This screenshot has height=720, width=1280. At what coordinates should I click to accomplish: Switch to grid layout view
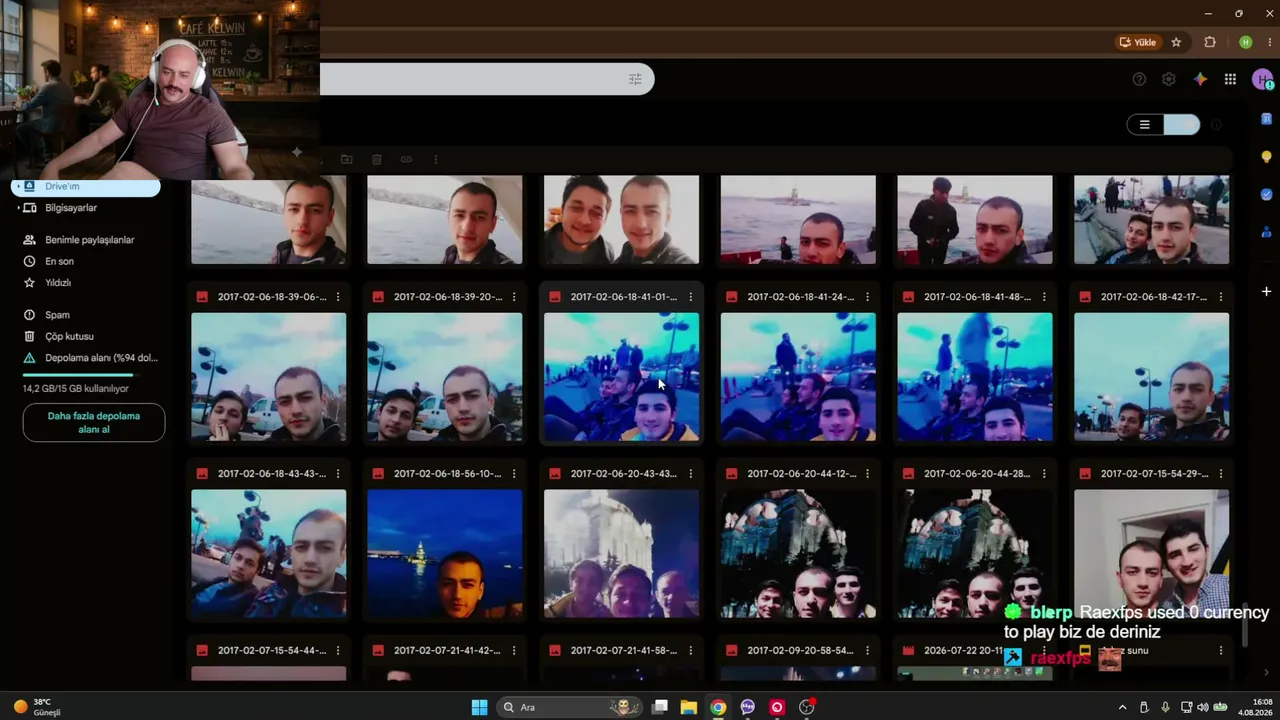[x=1181, y=125]
